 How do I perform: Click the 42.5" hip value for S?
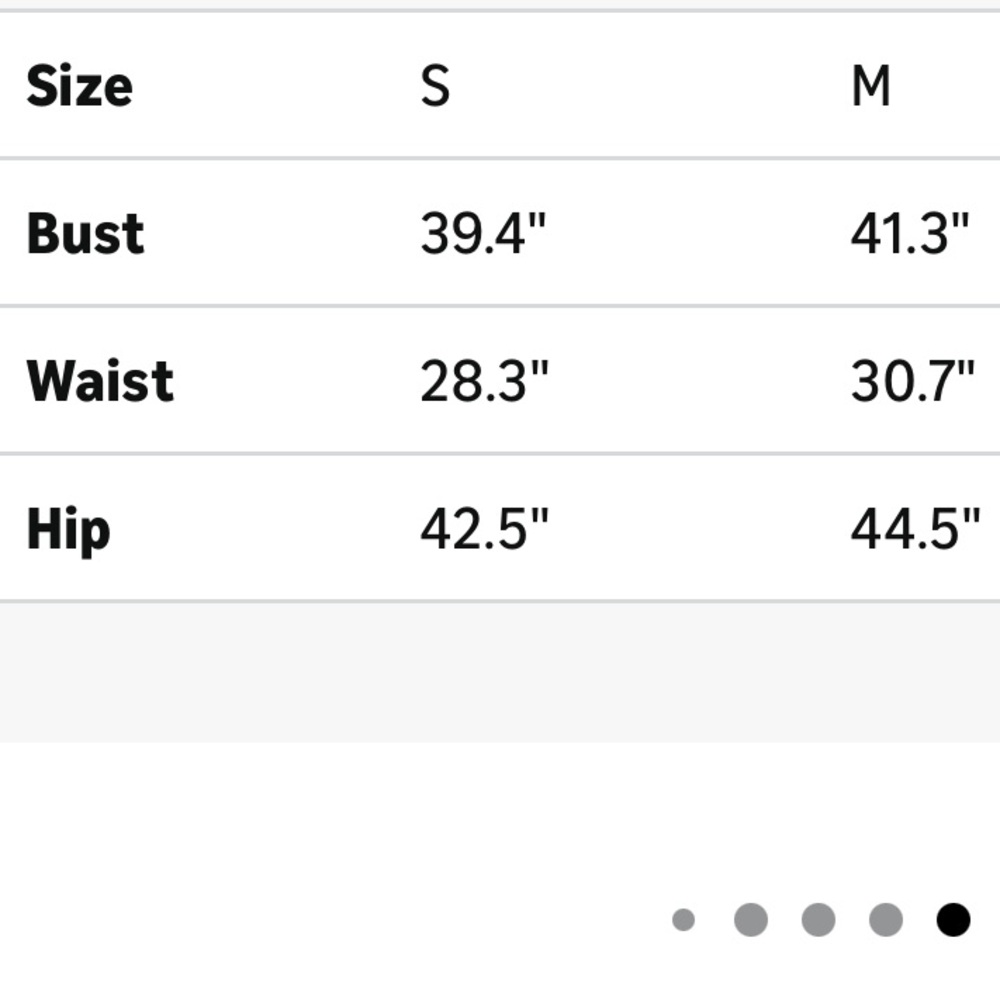[x=484, y=529]
